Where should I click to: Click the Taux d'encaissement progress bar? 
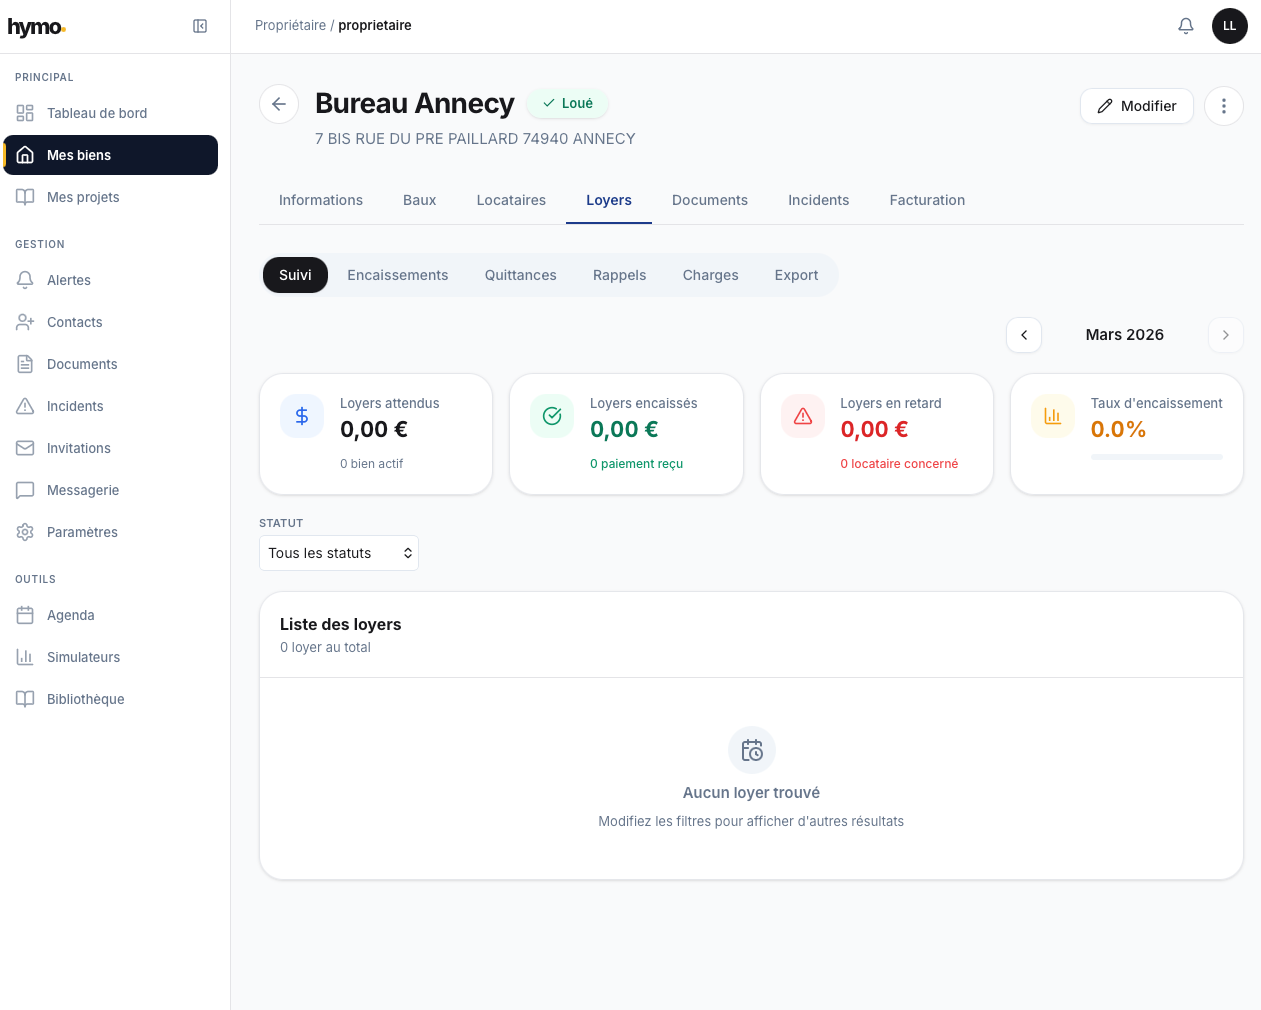coord(1156,456)
